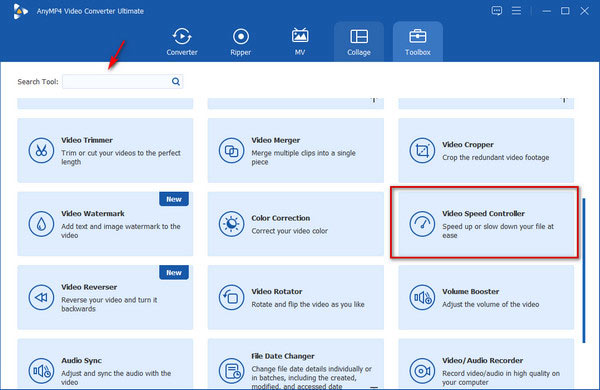The image size is (600, 390).
Task: Click 'Reverse your video and turn it backwards'
Action: [109, 304]
